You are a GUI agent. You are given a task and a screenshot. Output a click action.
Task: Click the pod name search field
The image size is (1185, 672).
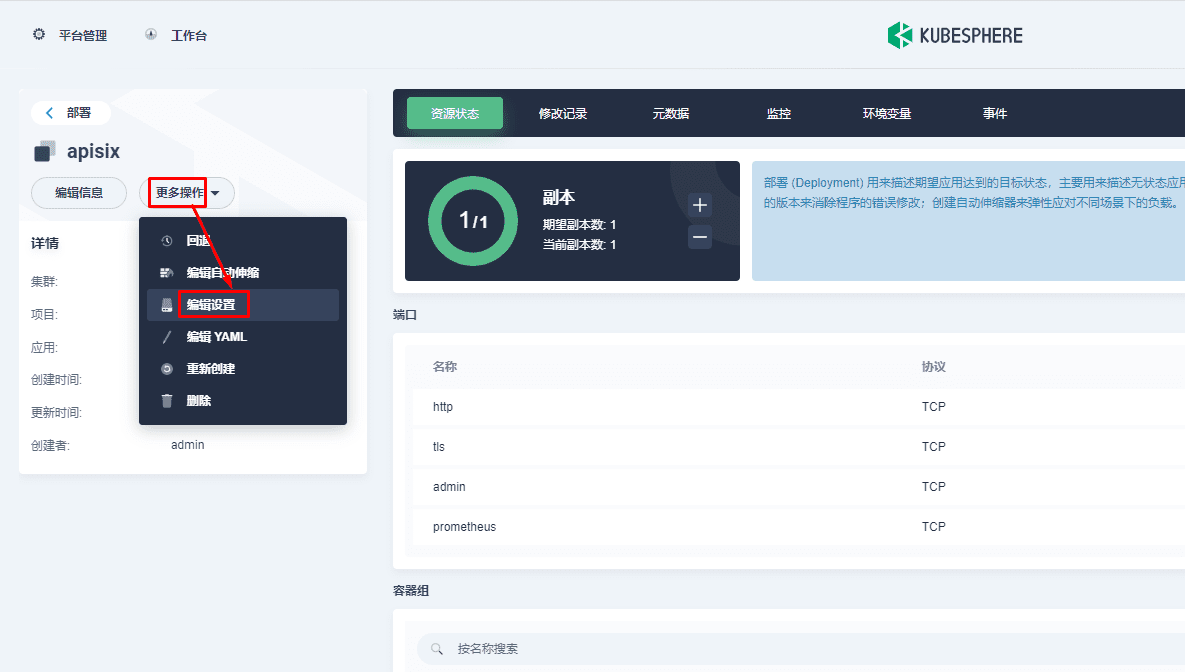(x=801, y=649)
